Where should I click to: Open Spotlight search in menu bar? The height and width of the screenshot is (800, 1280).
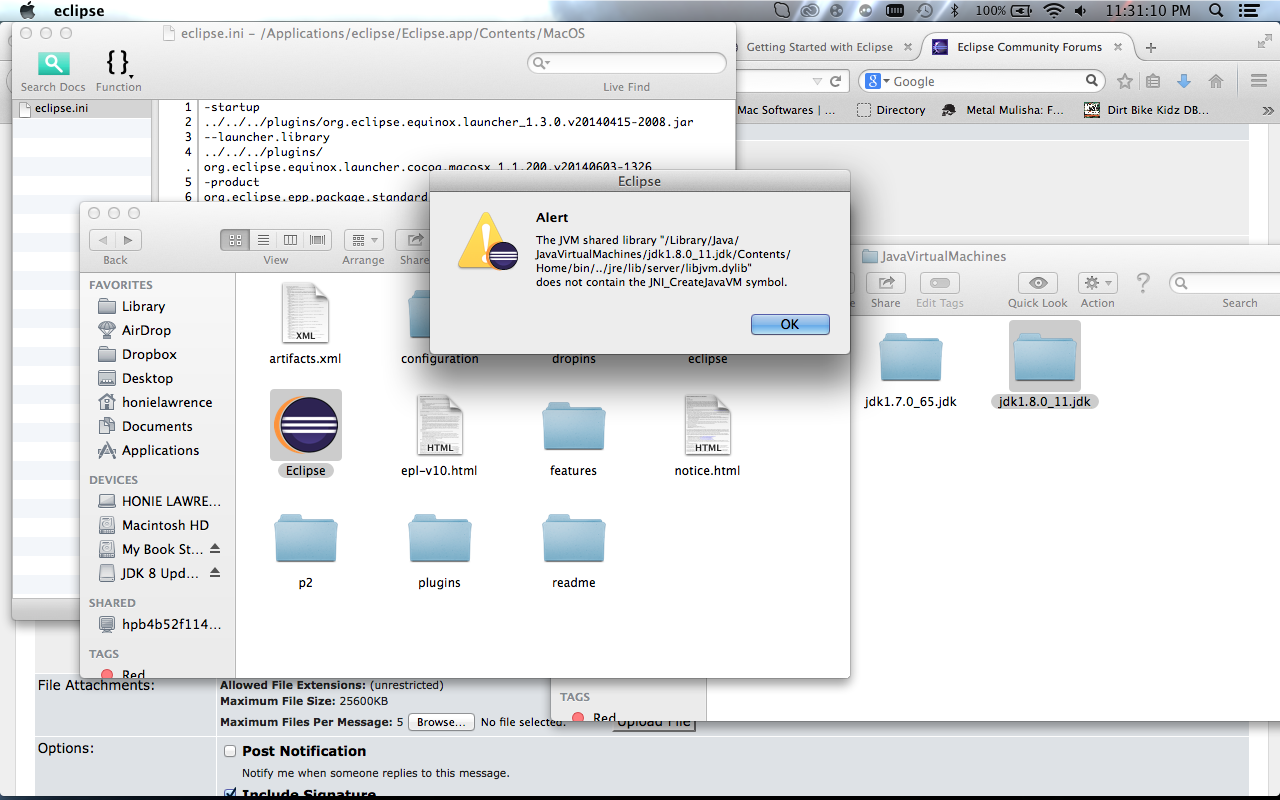[1215, 11]
